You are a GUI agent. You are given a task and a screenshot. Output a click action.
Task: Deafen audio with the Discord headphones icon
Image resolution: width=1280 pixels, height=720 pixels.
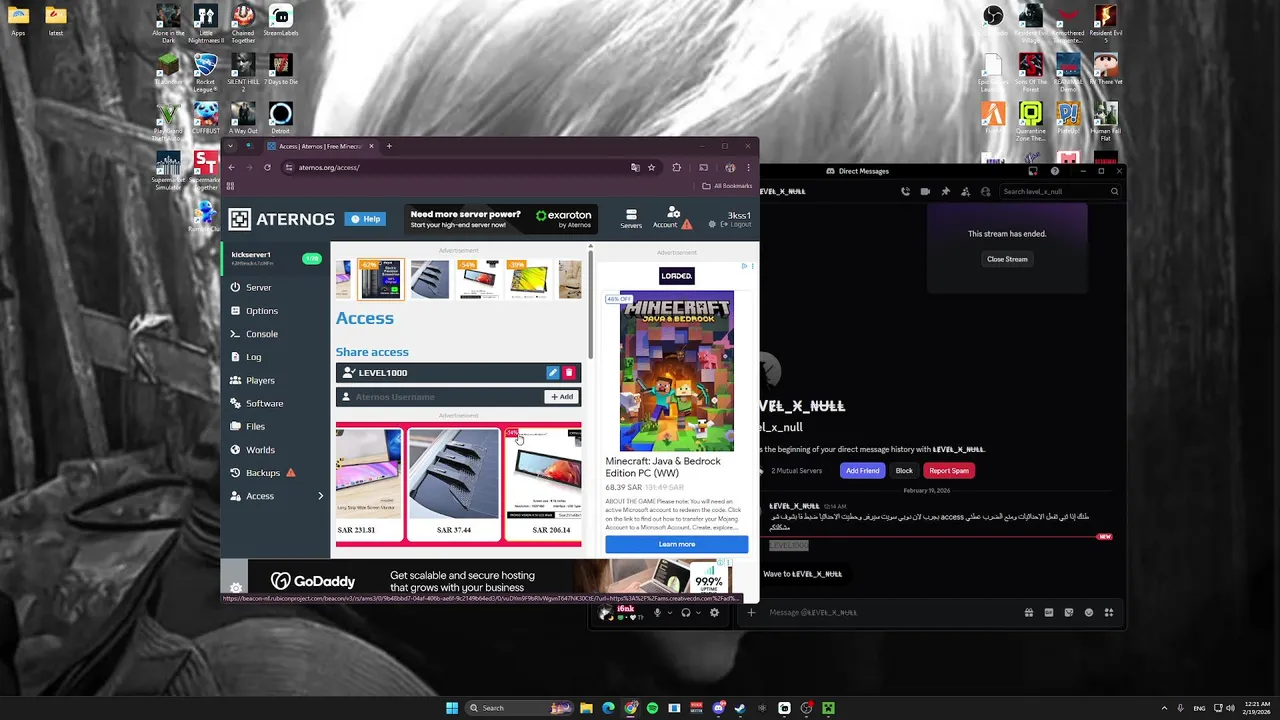coord(685,613)
